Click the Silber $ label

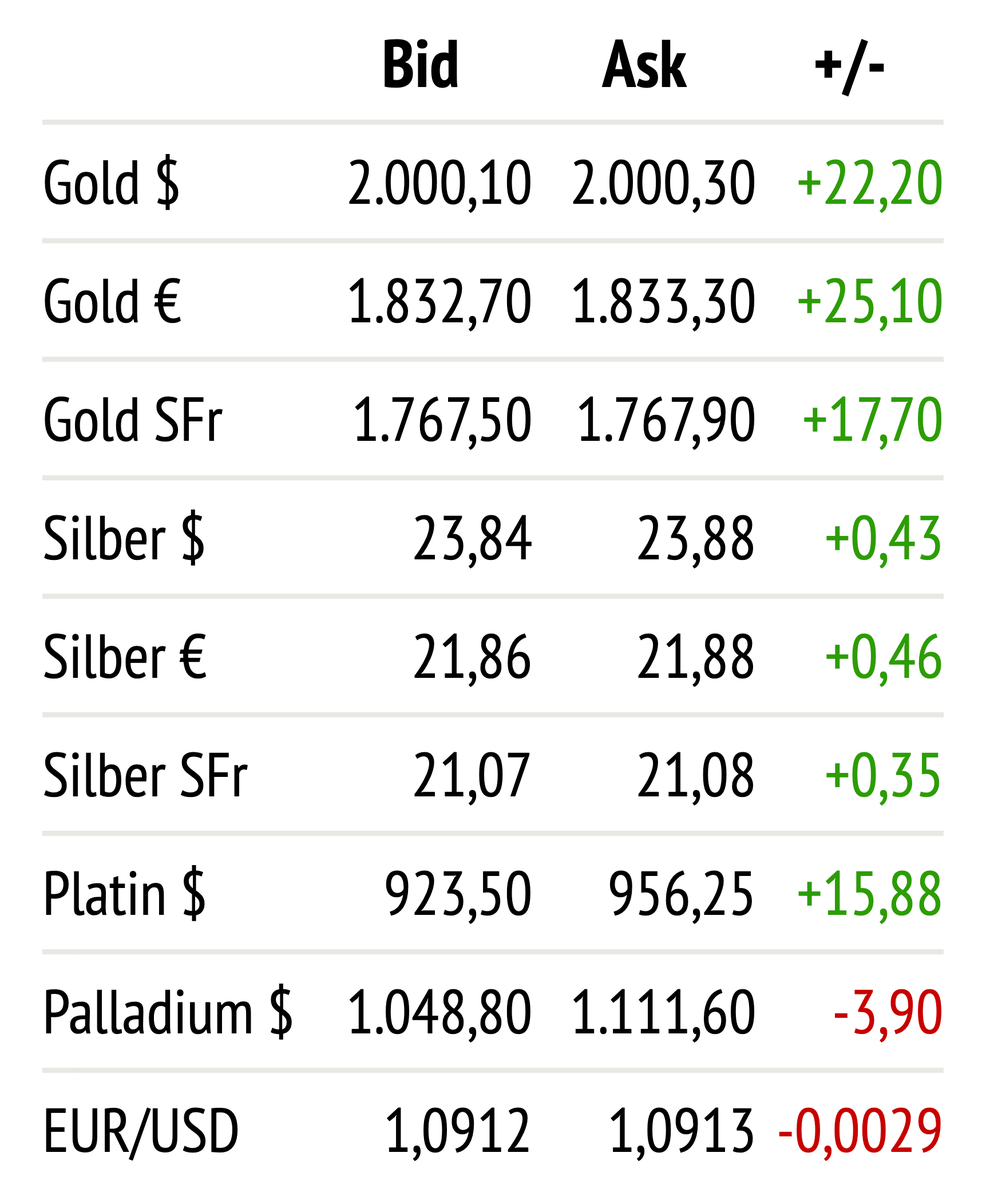[124, 539]
